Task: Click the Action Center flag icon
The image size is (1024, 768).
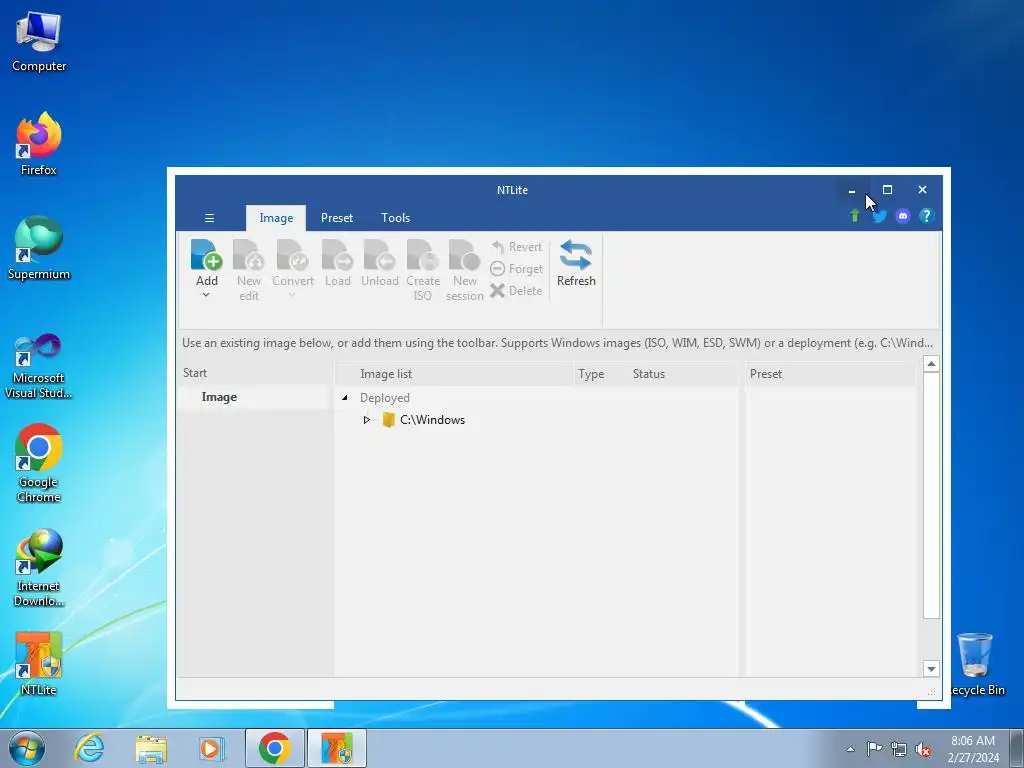Action: coord(874,749)
